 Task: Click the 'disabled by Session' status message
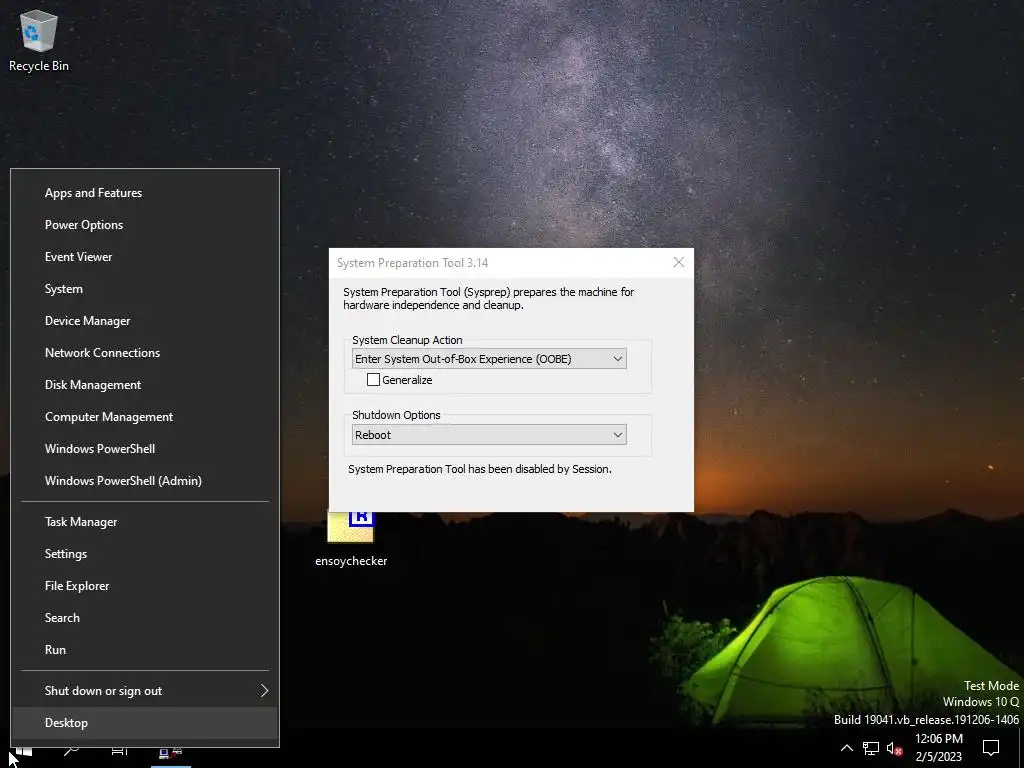[x=479, y=469]
